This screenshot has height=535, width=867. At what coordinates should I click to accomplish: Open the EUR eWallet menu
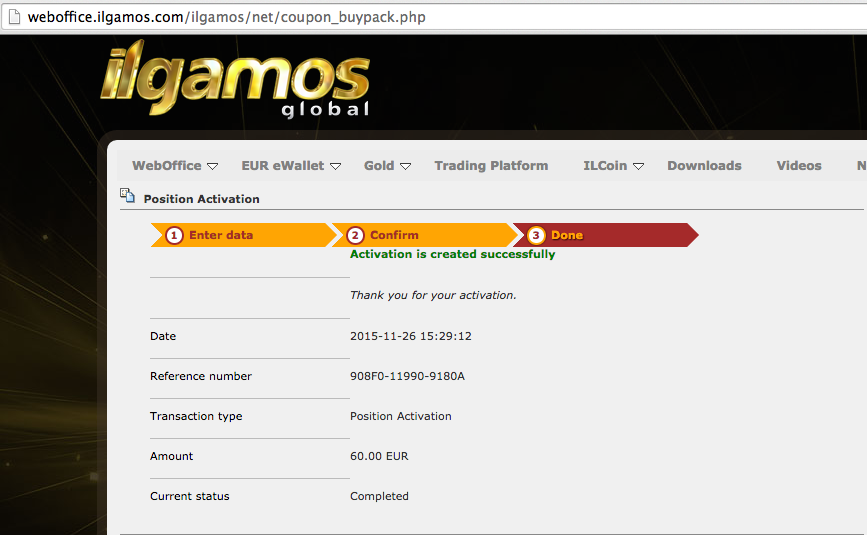283,166
